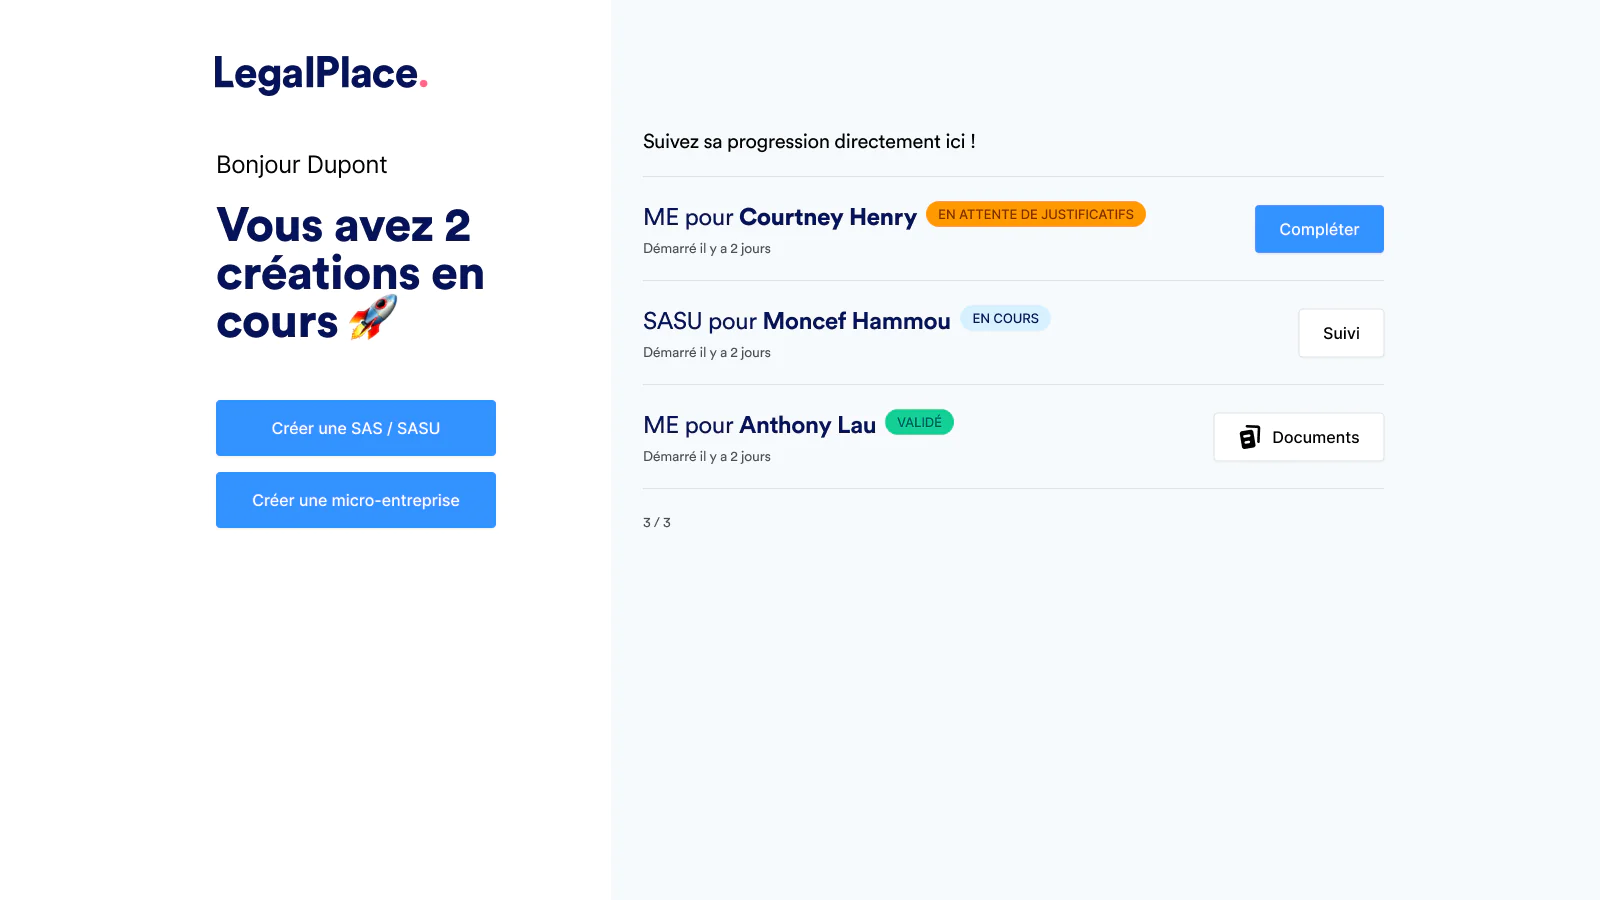This screenshot has width=1600, height=900.
Task: Click the "Vous avez 2 créations" heading
Action: [349, 272]
